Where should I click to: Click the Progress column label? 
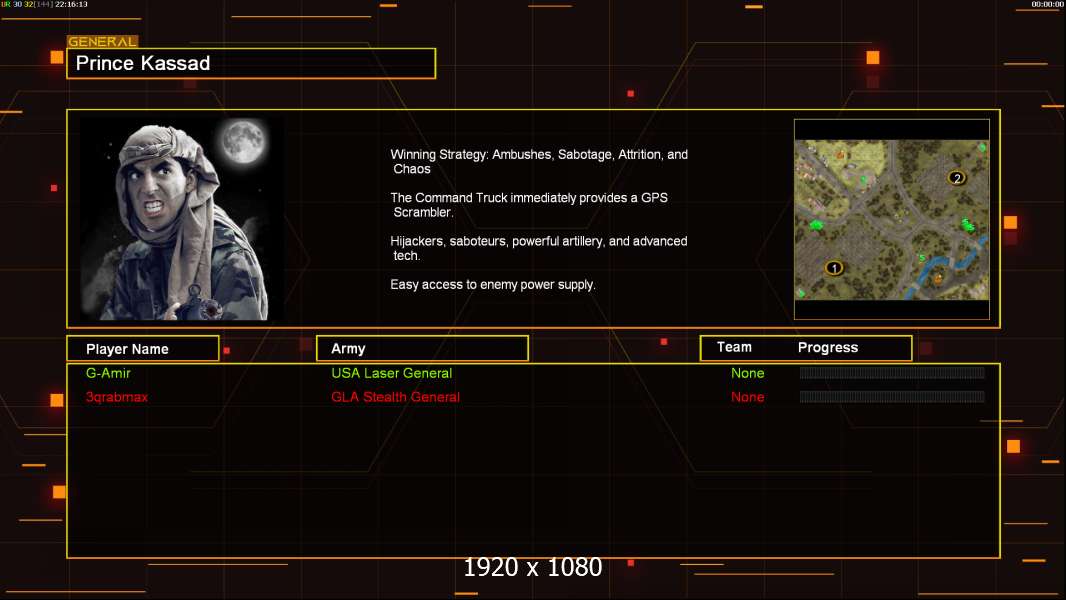[827, 347]
